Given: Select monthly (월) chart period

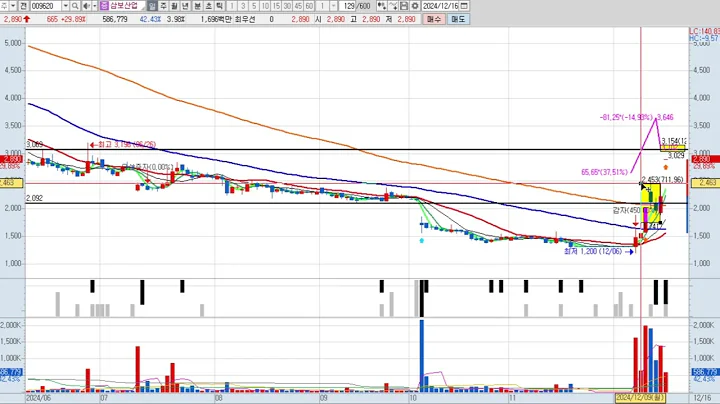Looking at the screenshot, I should click(174, 6).
